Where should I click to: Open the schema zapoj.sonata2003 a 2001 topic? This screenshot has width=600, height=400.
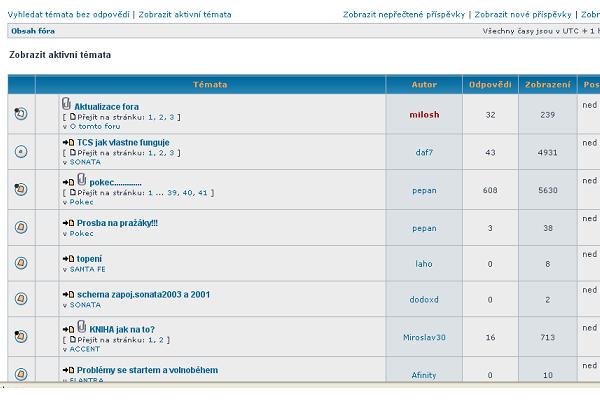coord(143,294)
